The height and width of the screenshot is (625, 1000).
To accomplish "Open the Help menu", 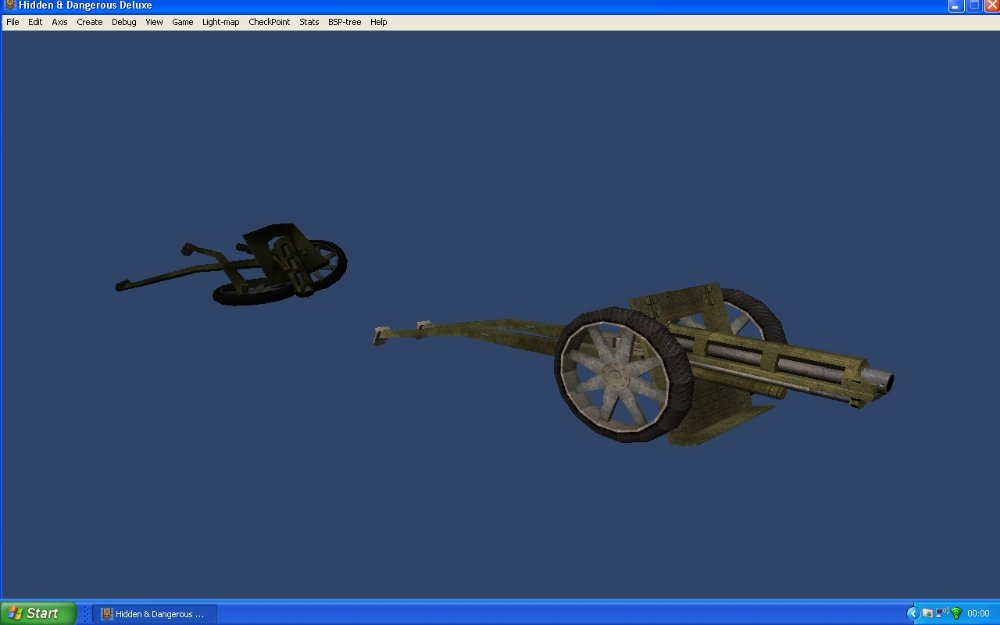I will 379,22.
